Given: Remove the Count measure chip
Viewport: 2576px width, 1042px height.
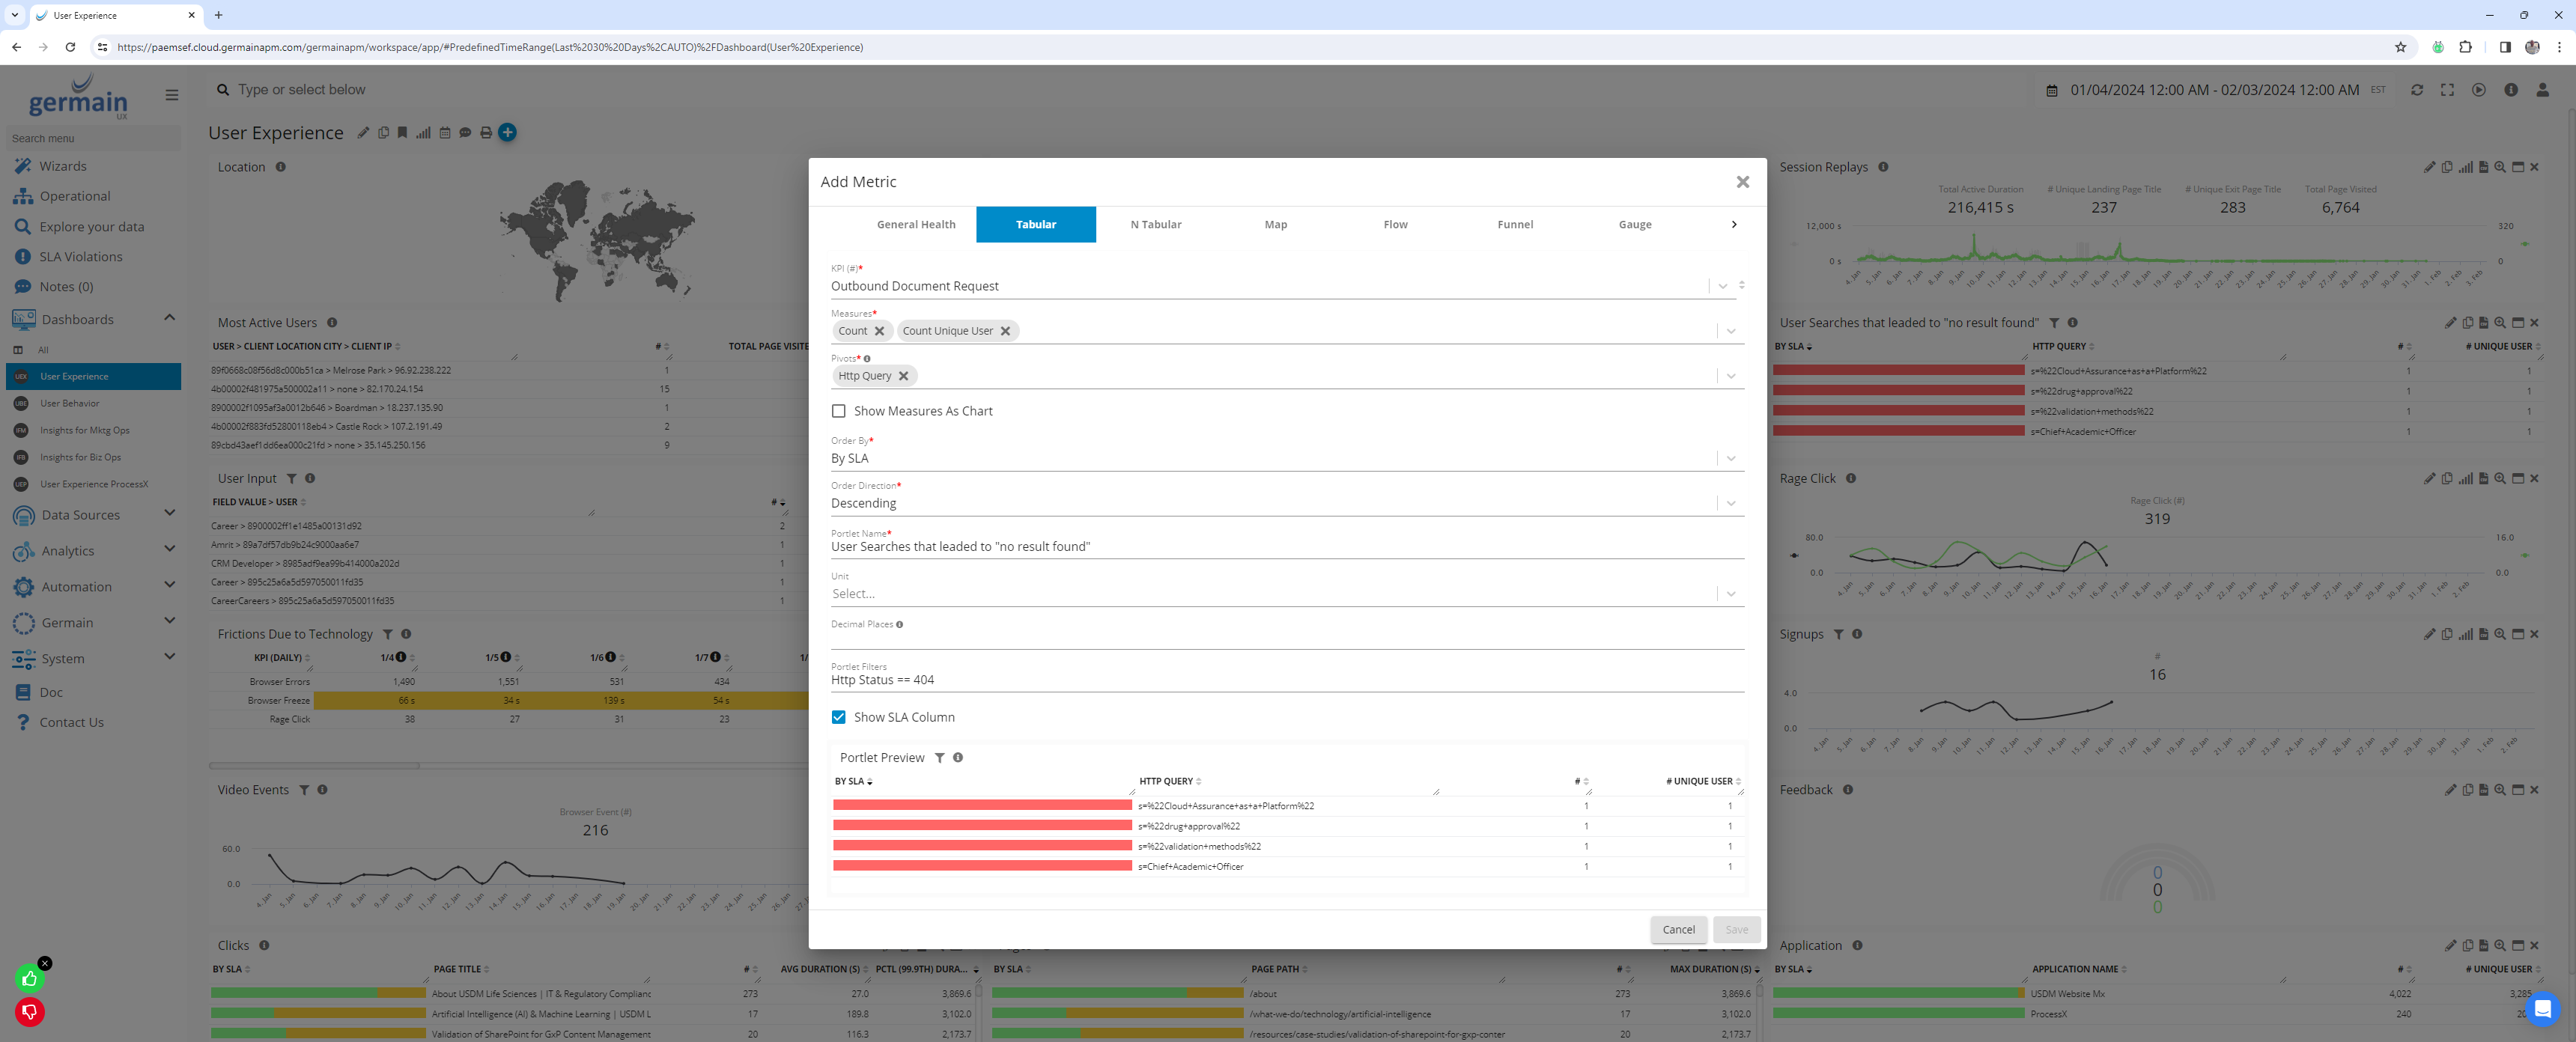Looking at the screenshot, I should pyautogui.click(x=879, y=331).
